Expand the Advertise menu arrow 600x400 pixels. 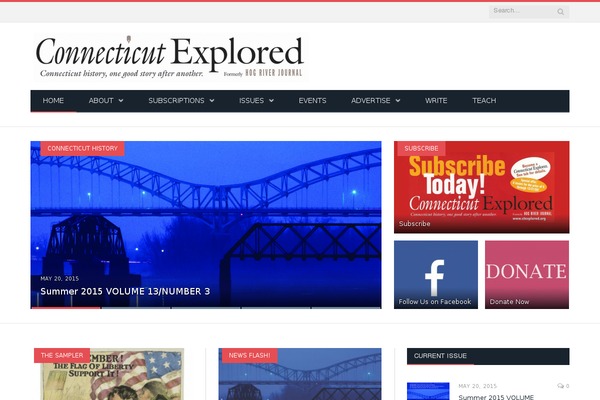click(398, 101)
